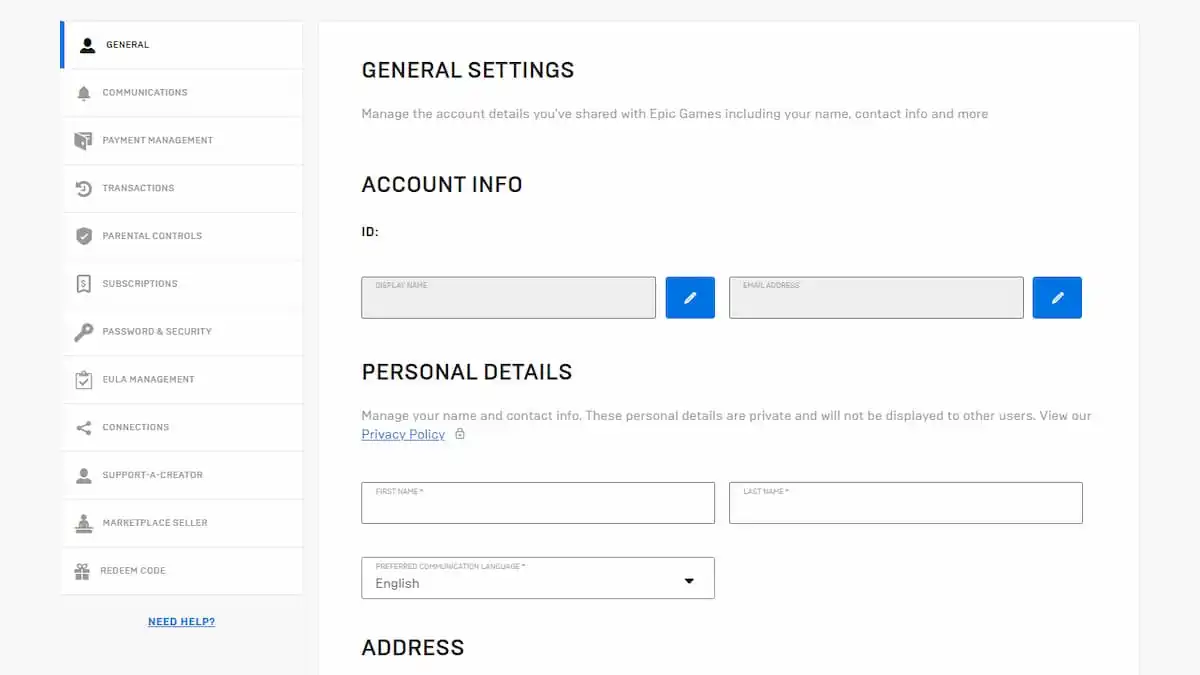Viewport: 1200px width, 675px height.
Task: Click the bell icon for Communications
Action: tap(84, 93)
